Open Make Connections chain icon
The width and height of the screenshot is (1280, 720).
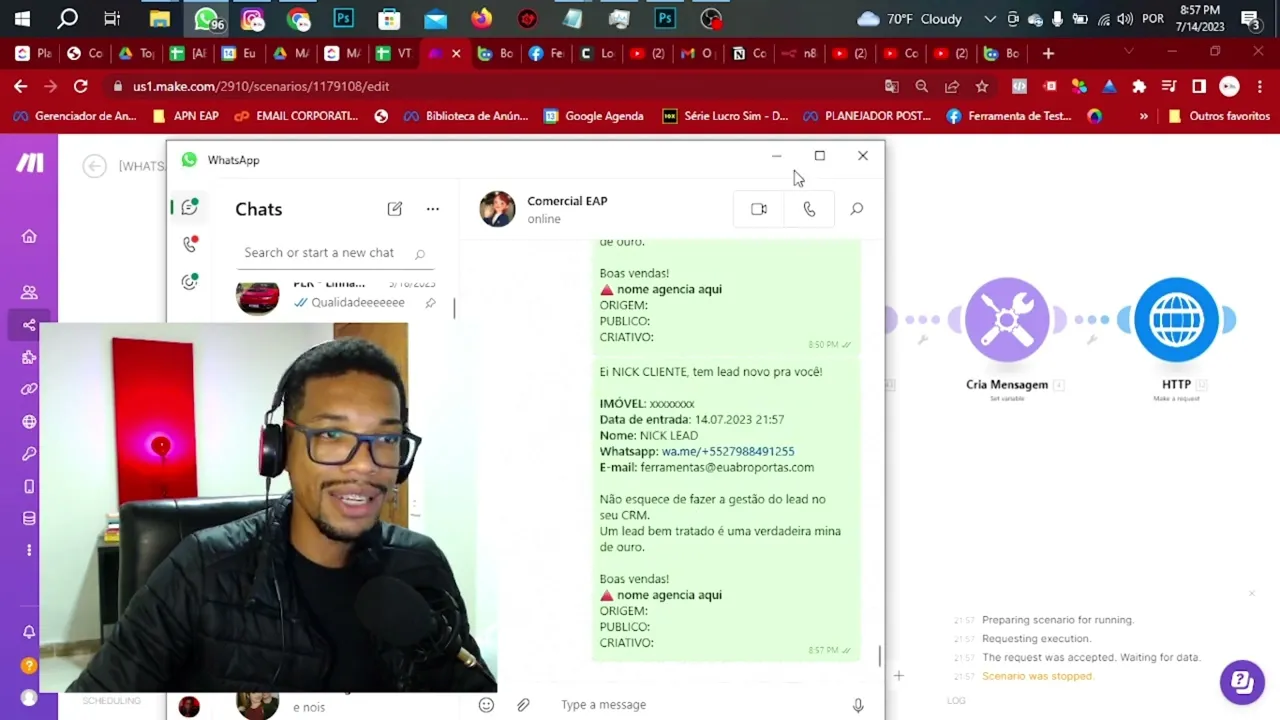(x=29, y=389)
